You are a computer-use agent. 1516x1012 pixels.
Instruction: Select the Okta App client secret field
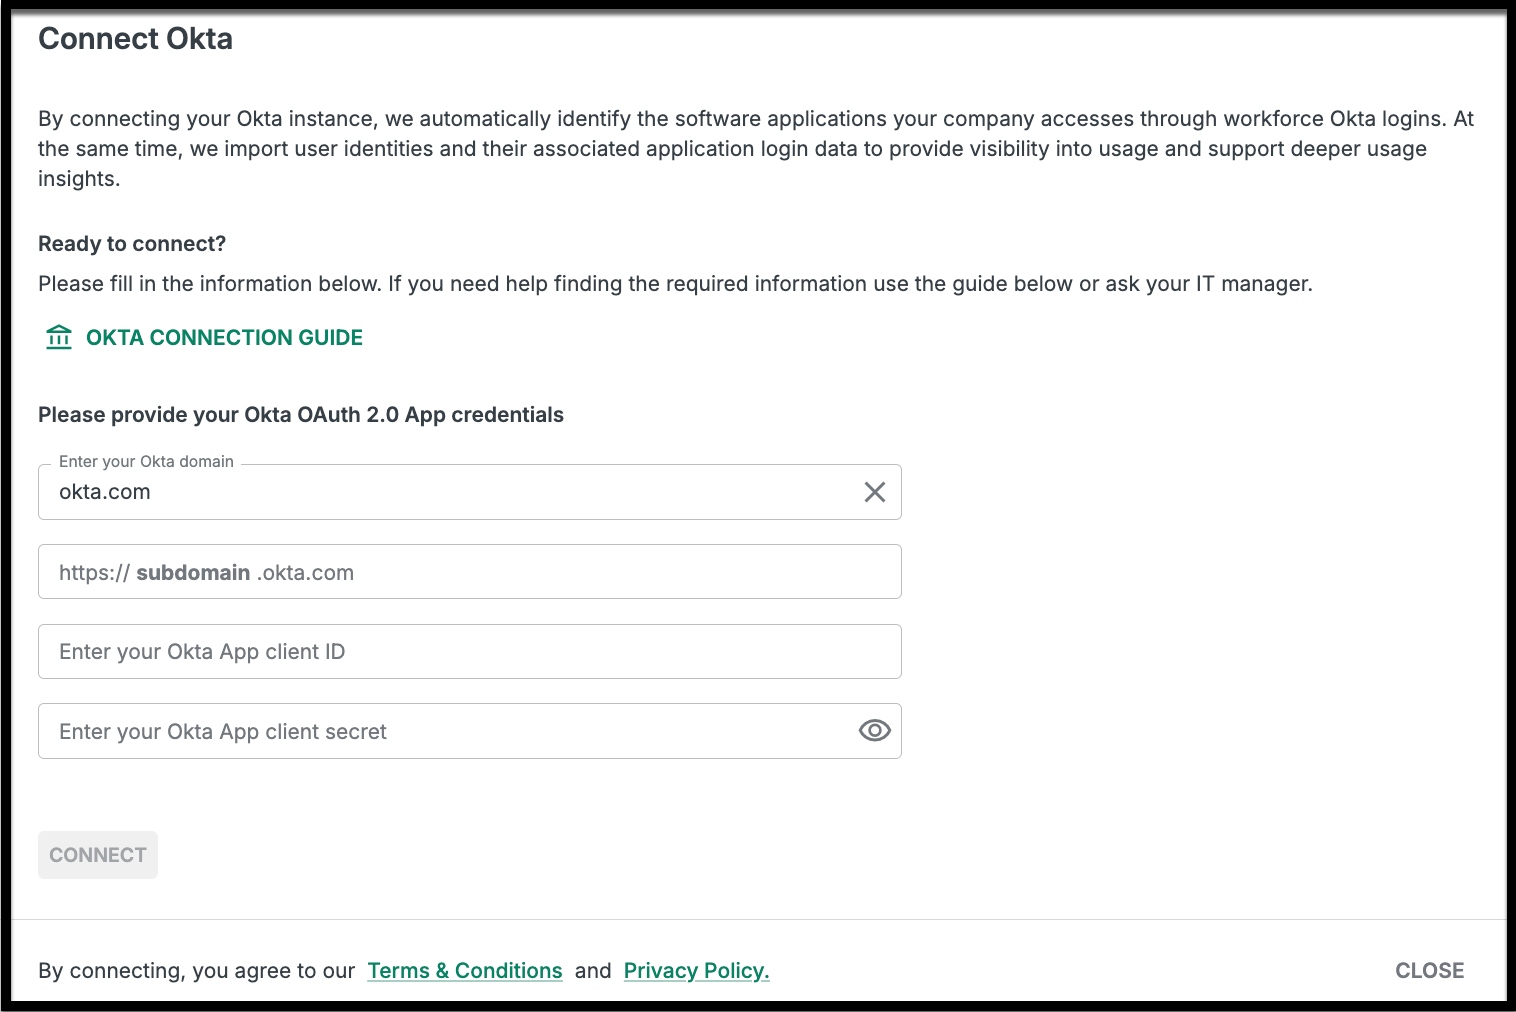[450, 732]
